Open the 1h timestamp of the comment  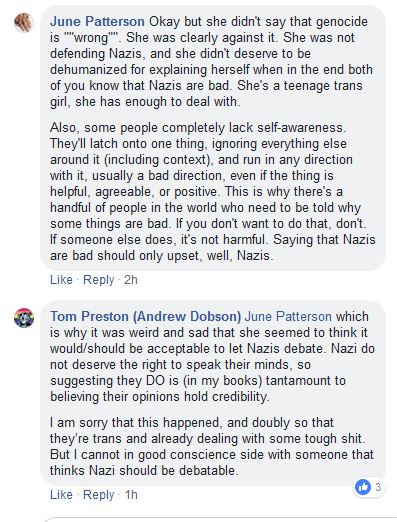coord(131,494)
